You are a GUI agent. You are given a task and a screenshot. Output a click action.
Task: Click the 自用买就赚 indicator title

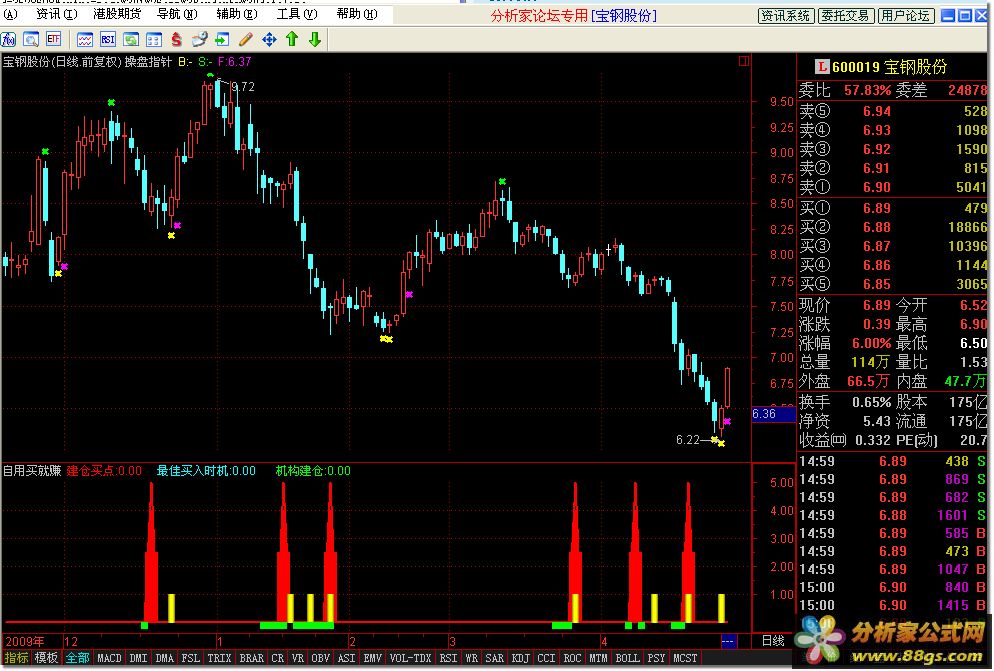coord(32,471)
